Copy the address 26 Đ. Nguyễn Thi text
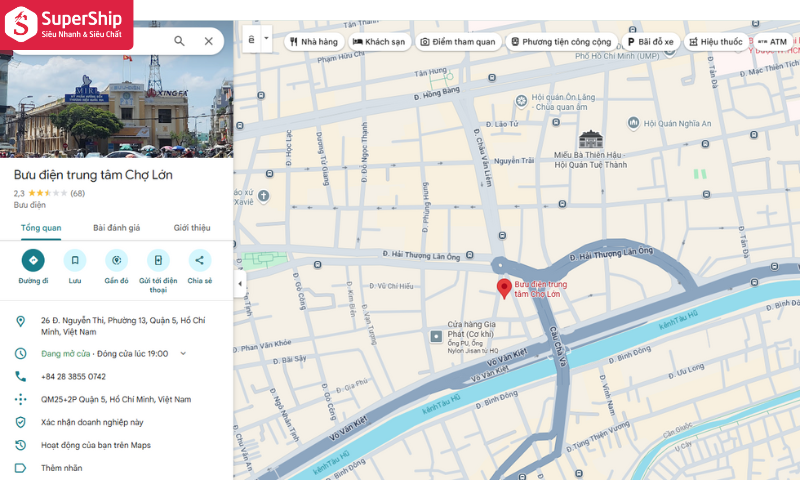 click(x=123, y=326)
